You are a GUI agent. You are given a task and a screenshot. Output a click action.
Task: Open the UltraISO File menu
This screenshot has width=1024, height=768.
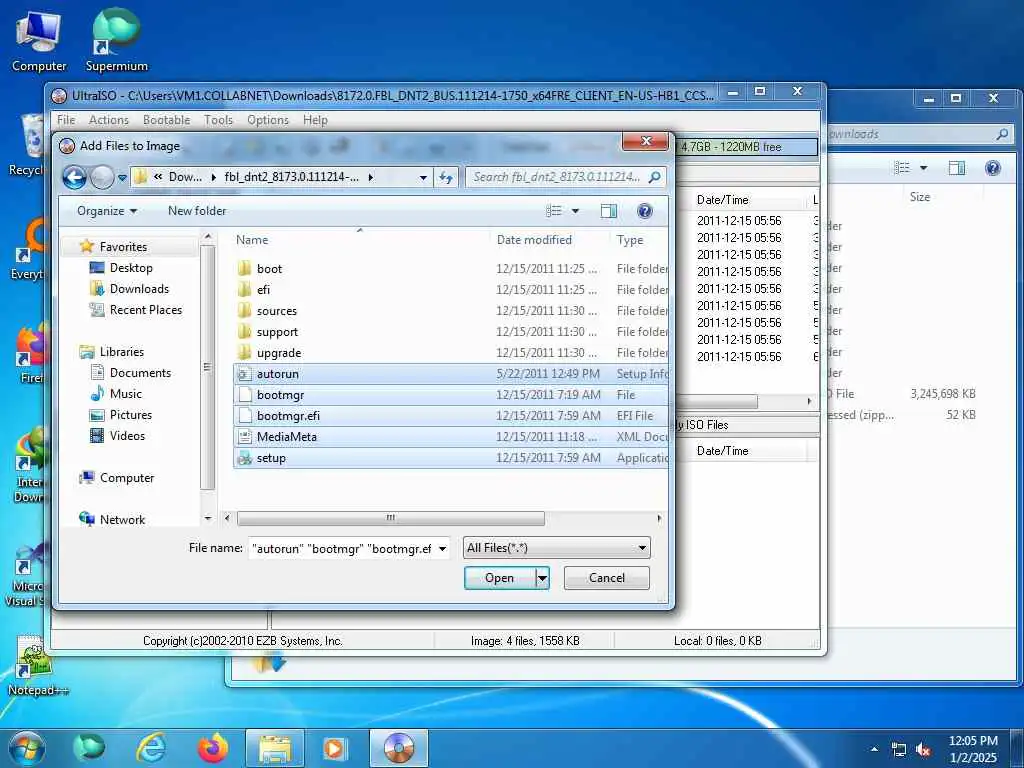66,120
